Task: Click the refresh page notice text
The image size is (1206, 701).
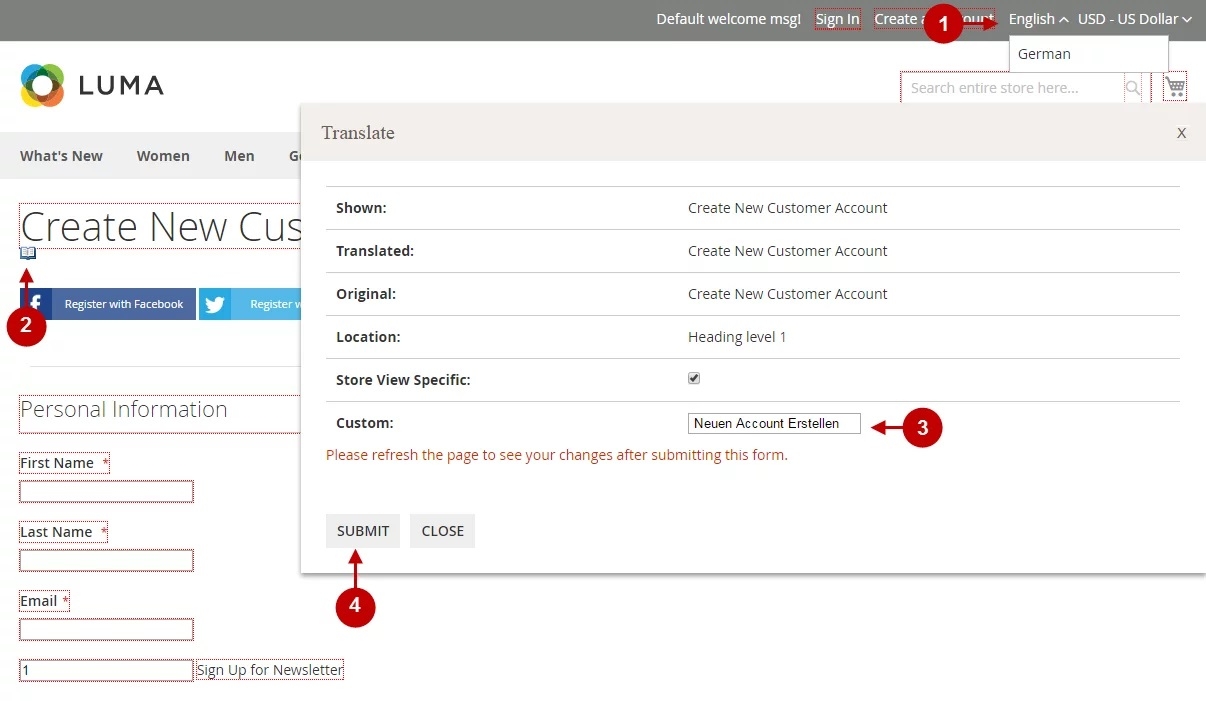Action: (x=557, y=455)
